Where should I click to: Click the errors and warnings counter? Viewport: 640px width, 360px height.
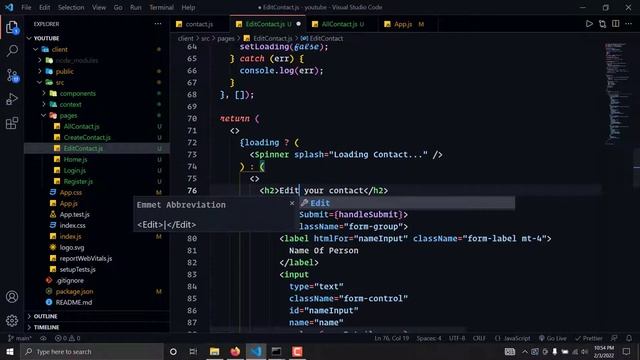(x=67, y=338)
